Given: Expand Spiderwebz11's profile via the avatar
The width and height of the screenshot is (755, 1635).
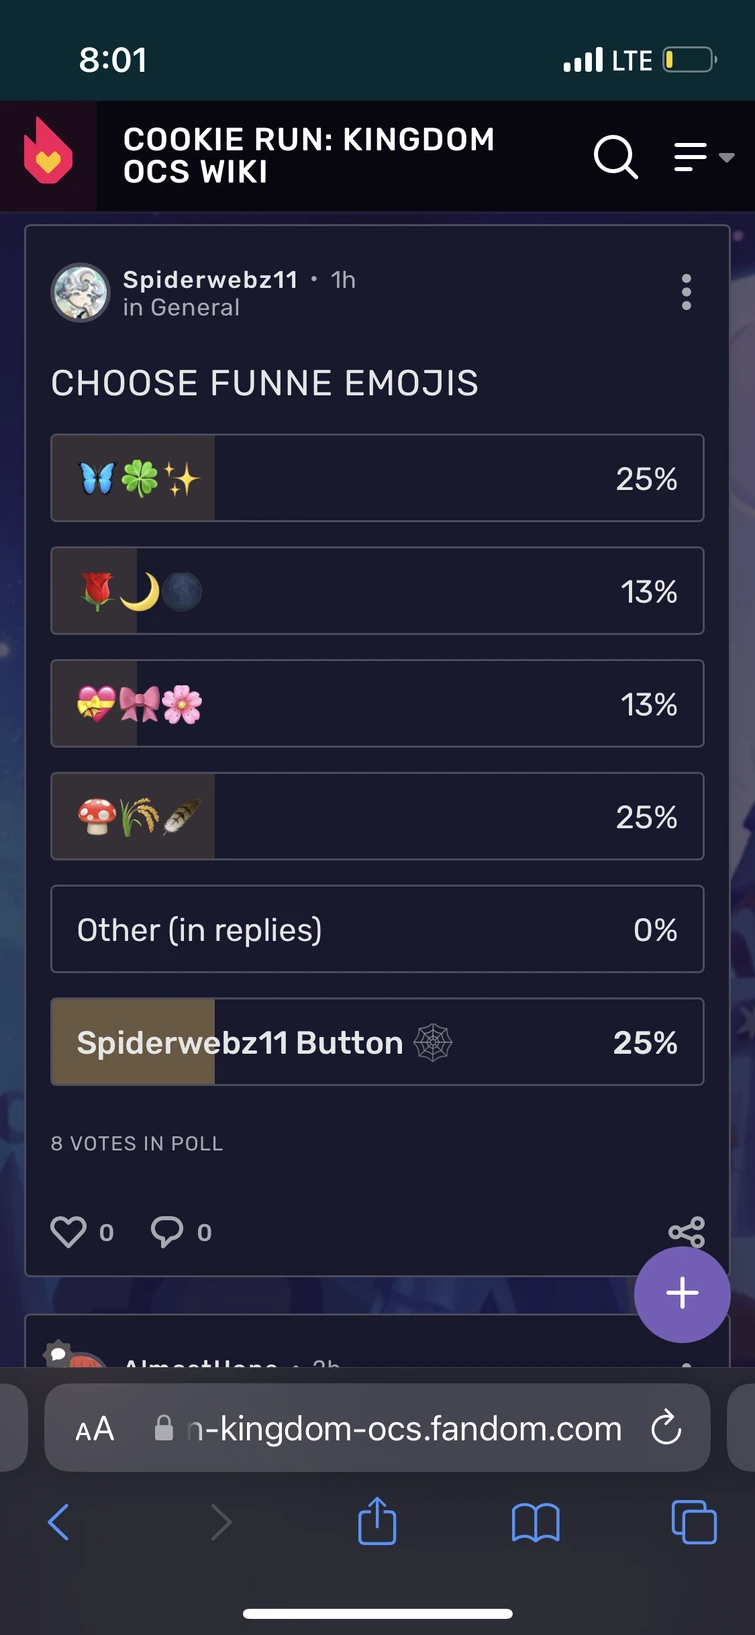Looking at the screenshot, I should click(80, 293).
